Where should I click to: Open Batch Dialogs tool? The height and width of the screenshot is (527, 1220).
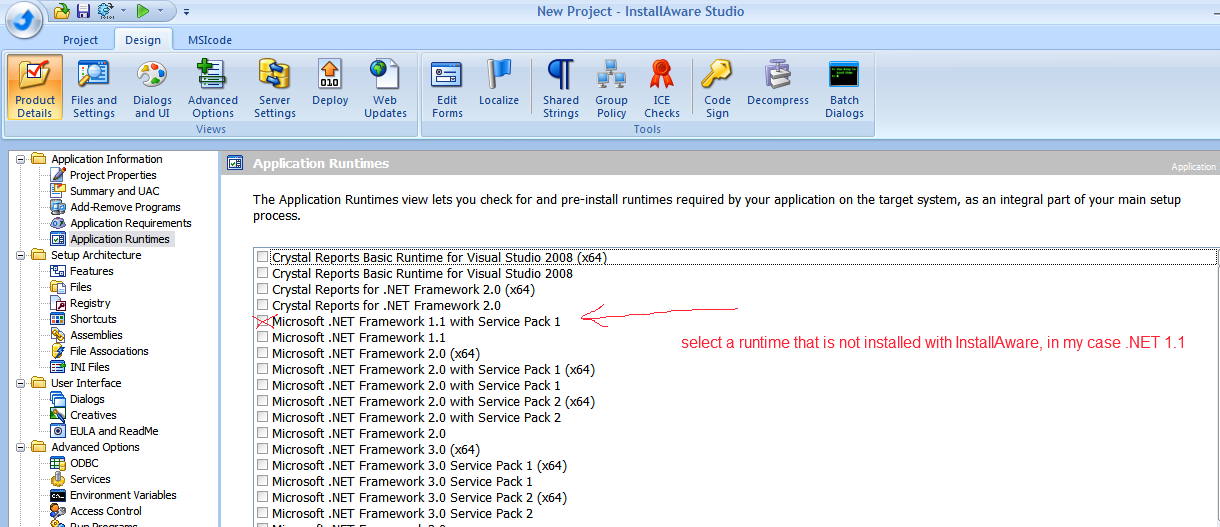coord(844,88)
